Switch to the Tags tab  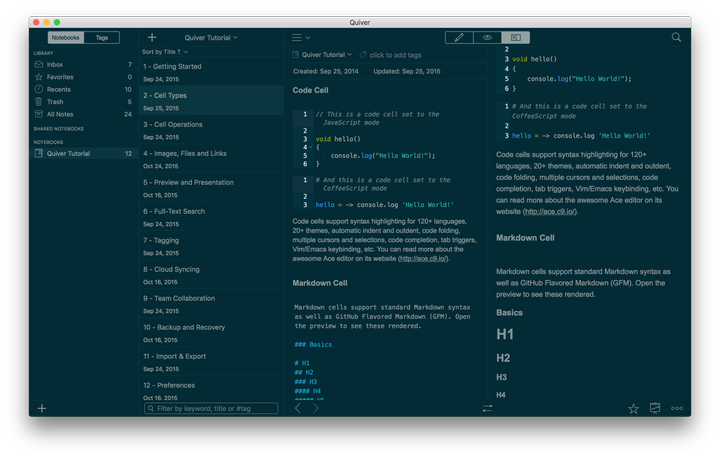[x=102, y=37]
